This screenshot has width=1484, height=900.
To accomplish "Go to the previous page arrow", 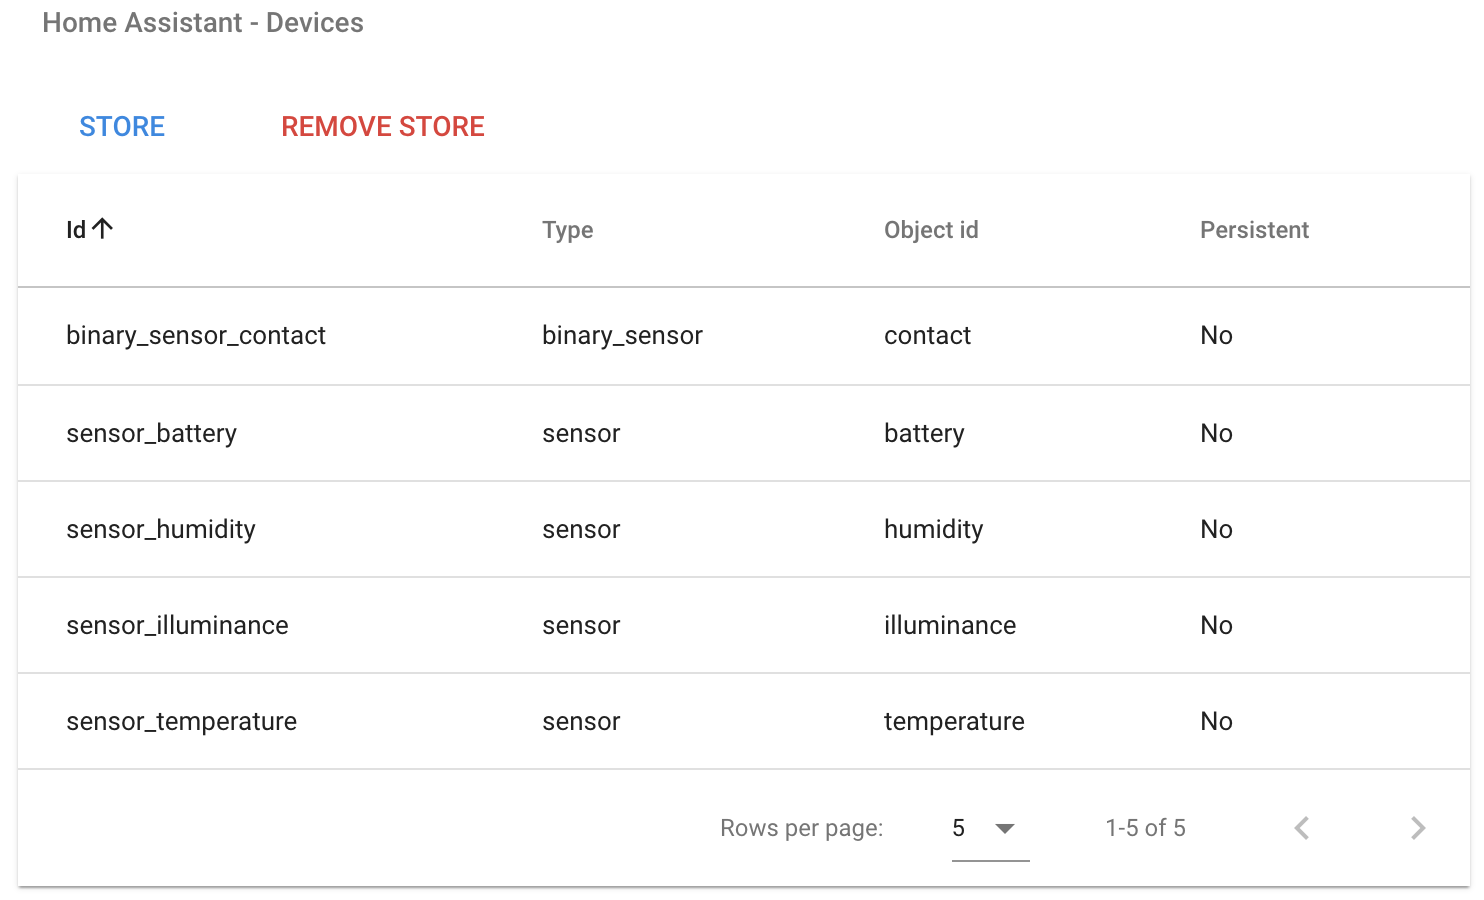I will [1302, 828].
